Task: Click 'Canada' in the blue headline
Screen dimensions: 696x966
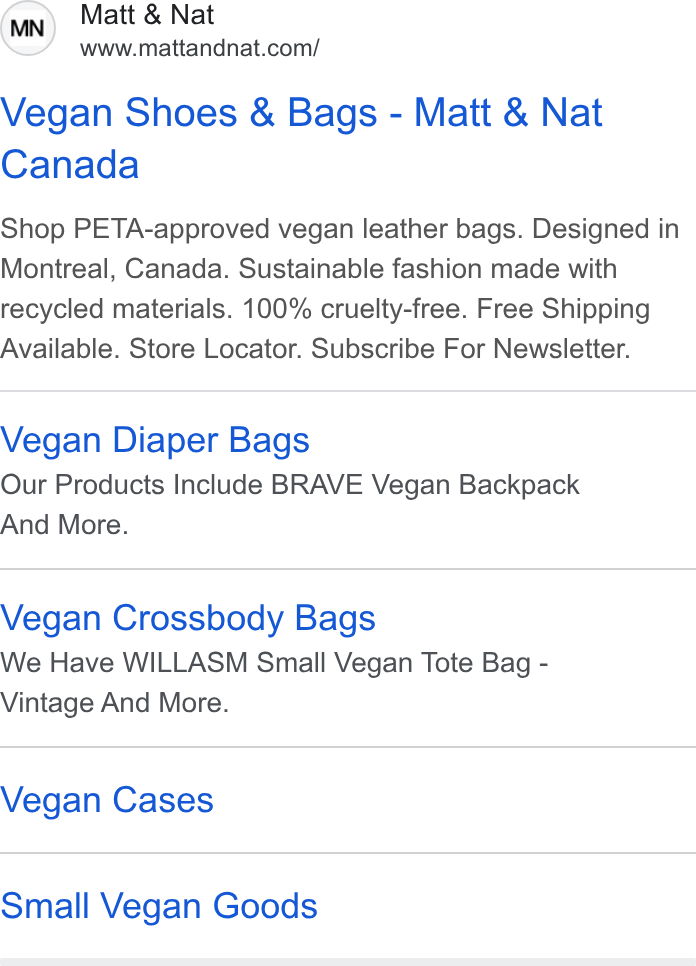Action: pos(70,164)
